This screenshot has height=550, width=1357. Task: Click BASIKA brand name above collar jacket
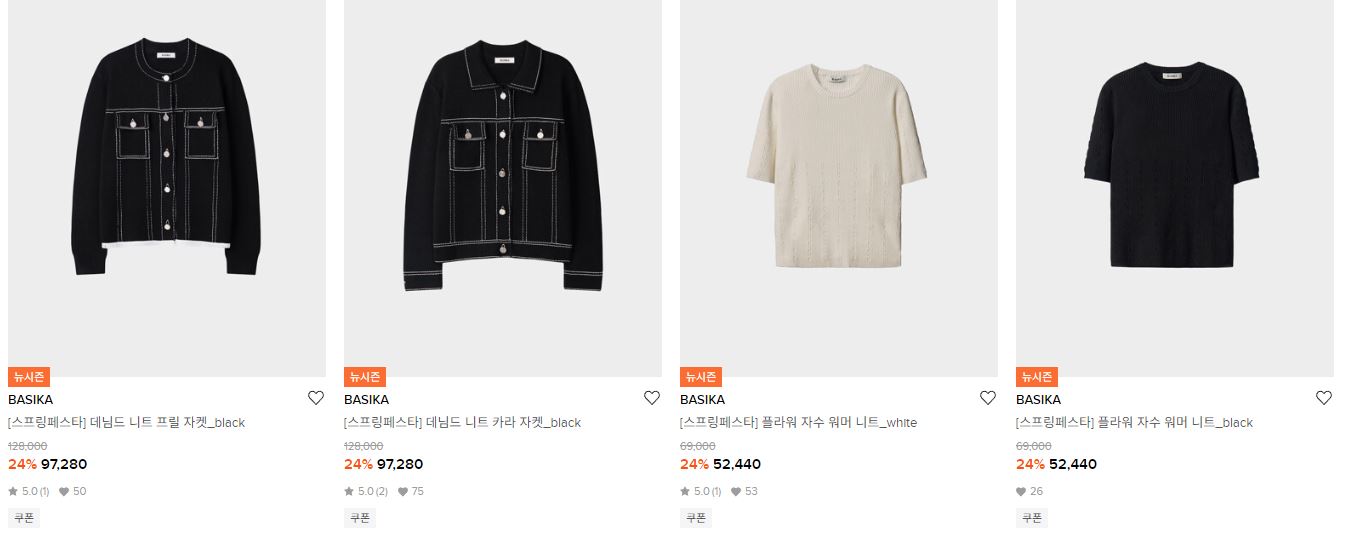click(366, 400)
